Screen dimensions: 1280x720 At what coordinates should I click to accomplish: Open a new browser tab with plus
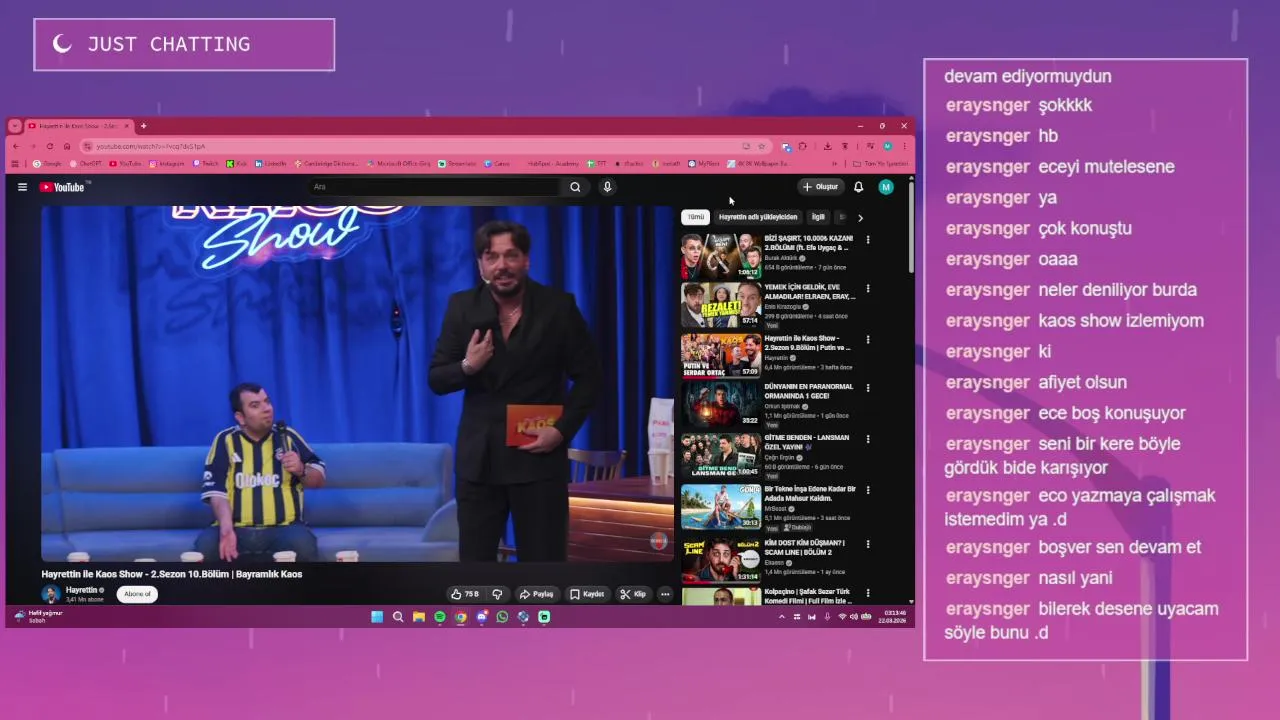143,126
